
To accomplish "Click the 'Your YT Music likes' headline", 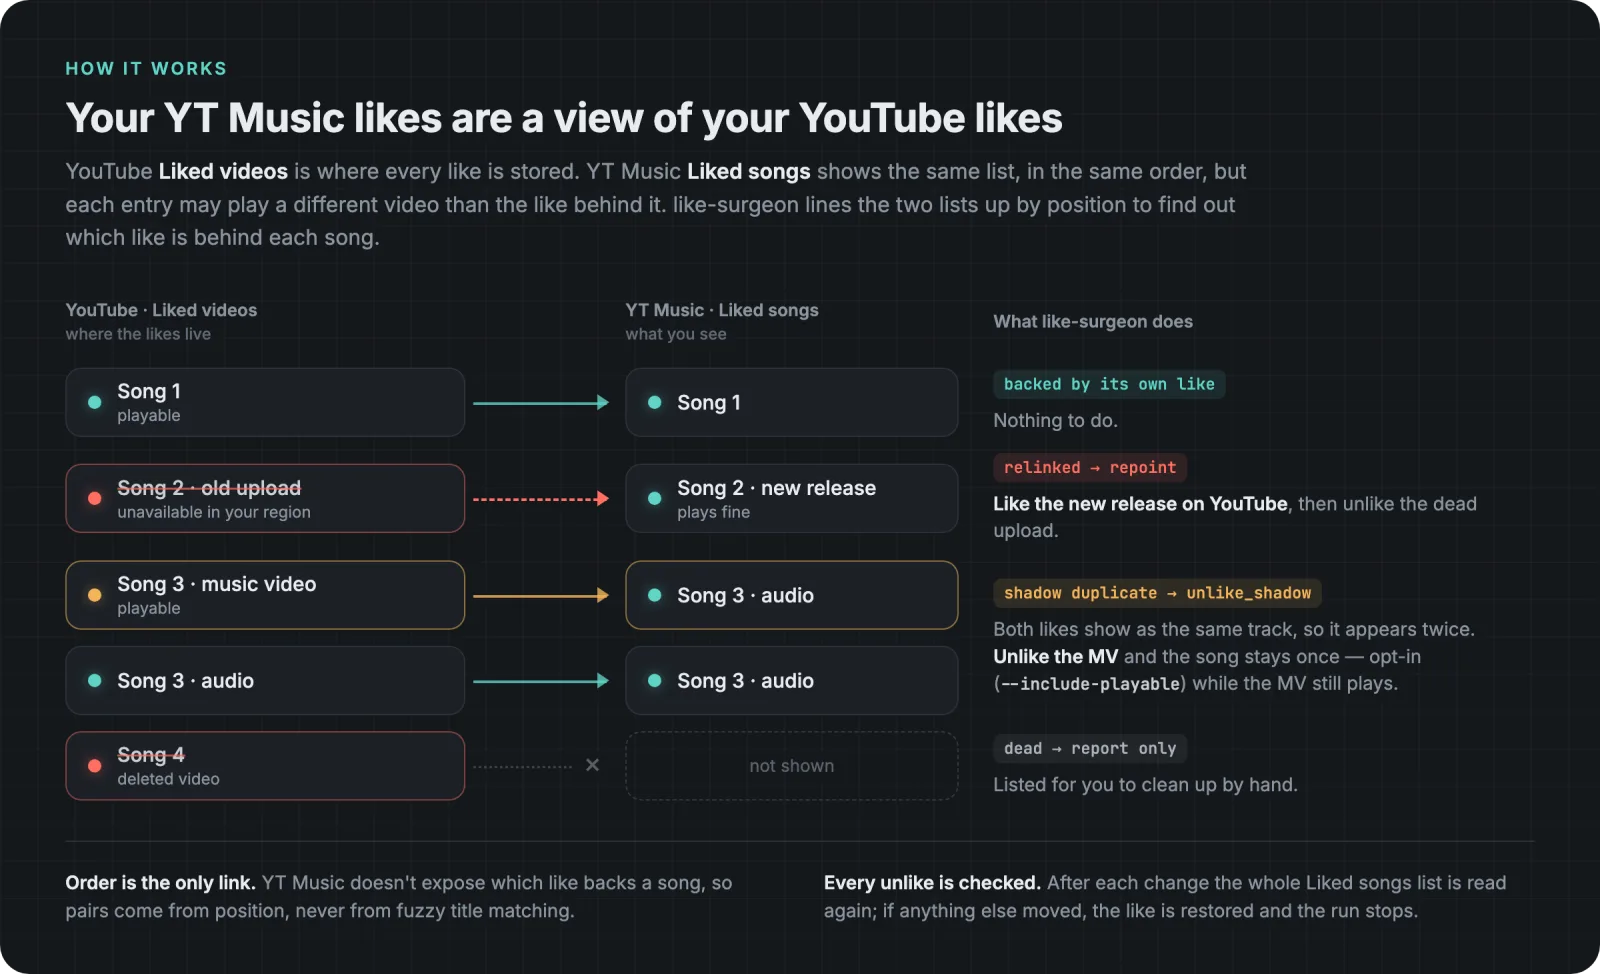I will point(564,118).
